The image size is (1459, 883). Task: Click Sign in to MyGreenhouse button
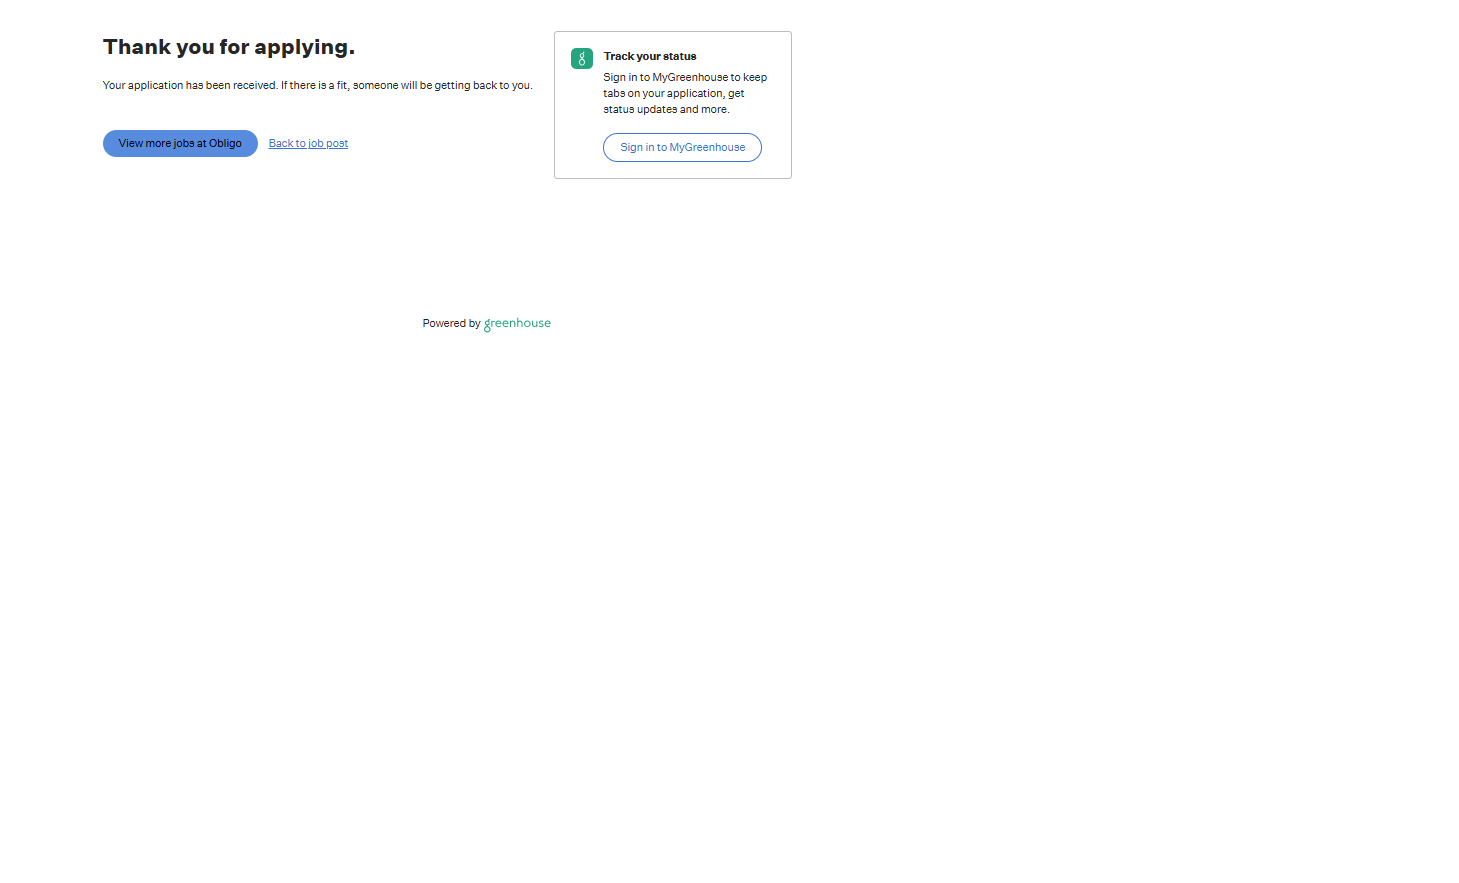coord(682,148)
